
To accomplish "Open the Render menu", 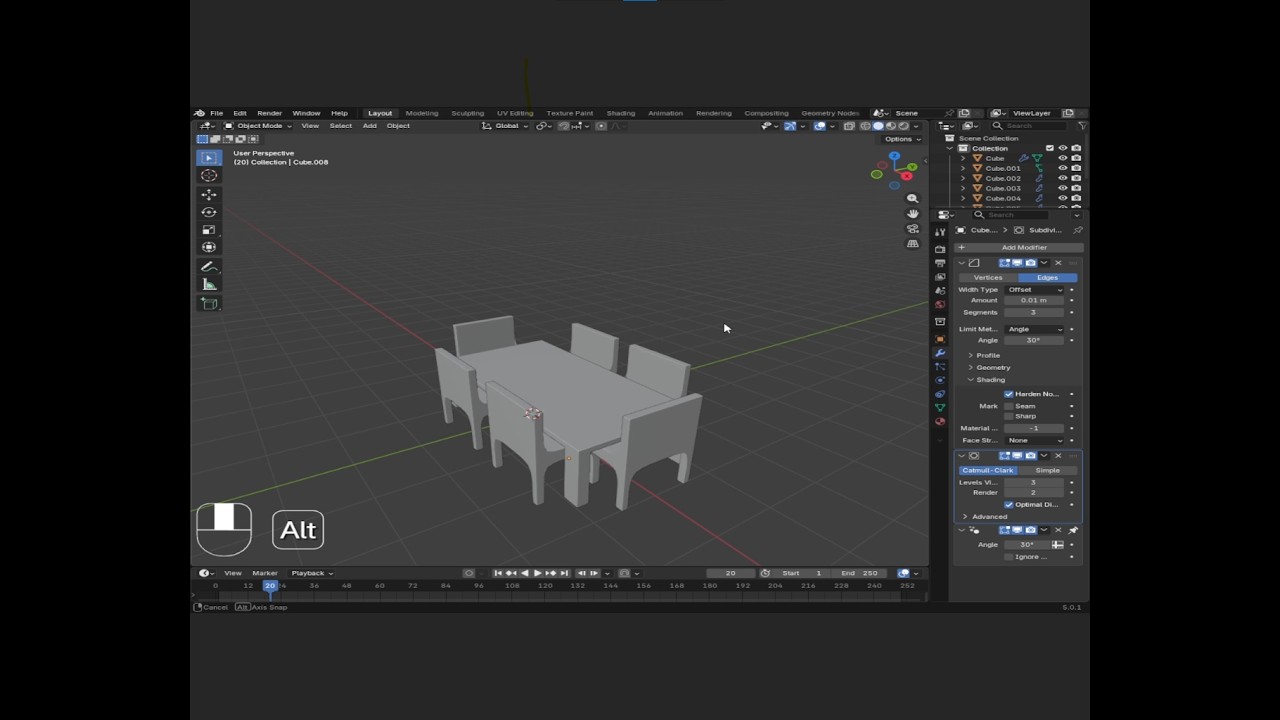I will (x=269, y=113).
